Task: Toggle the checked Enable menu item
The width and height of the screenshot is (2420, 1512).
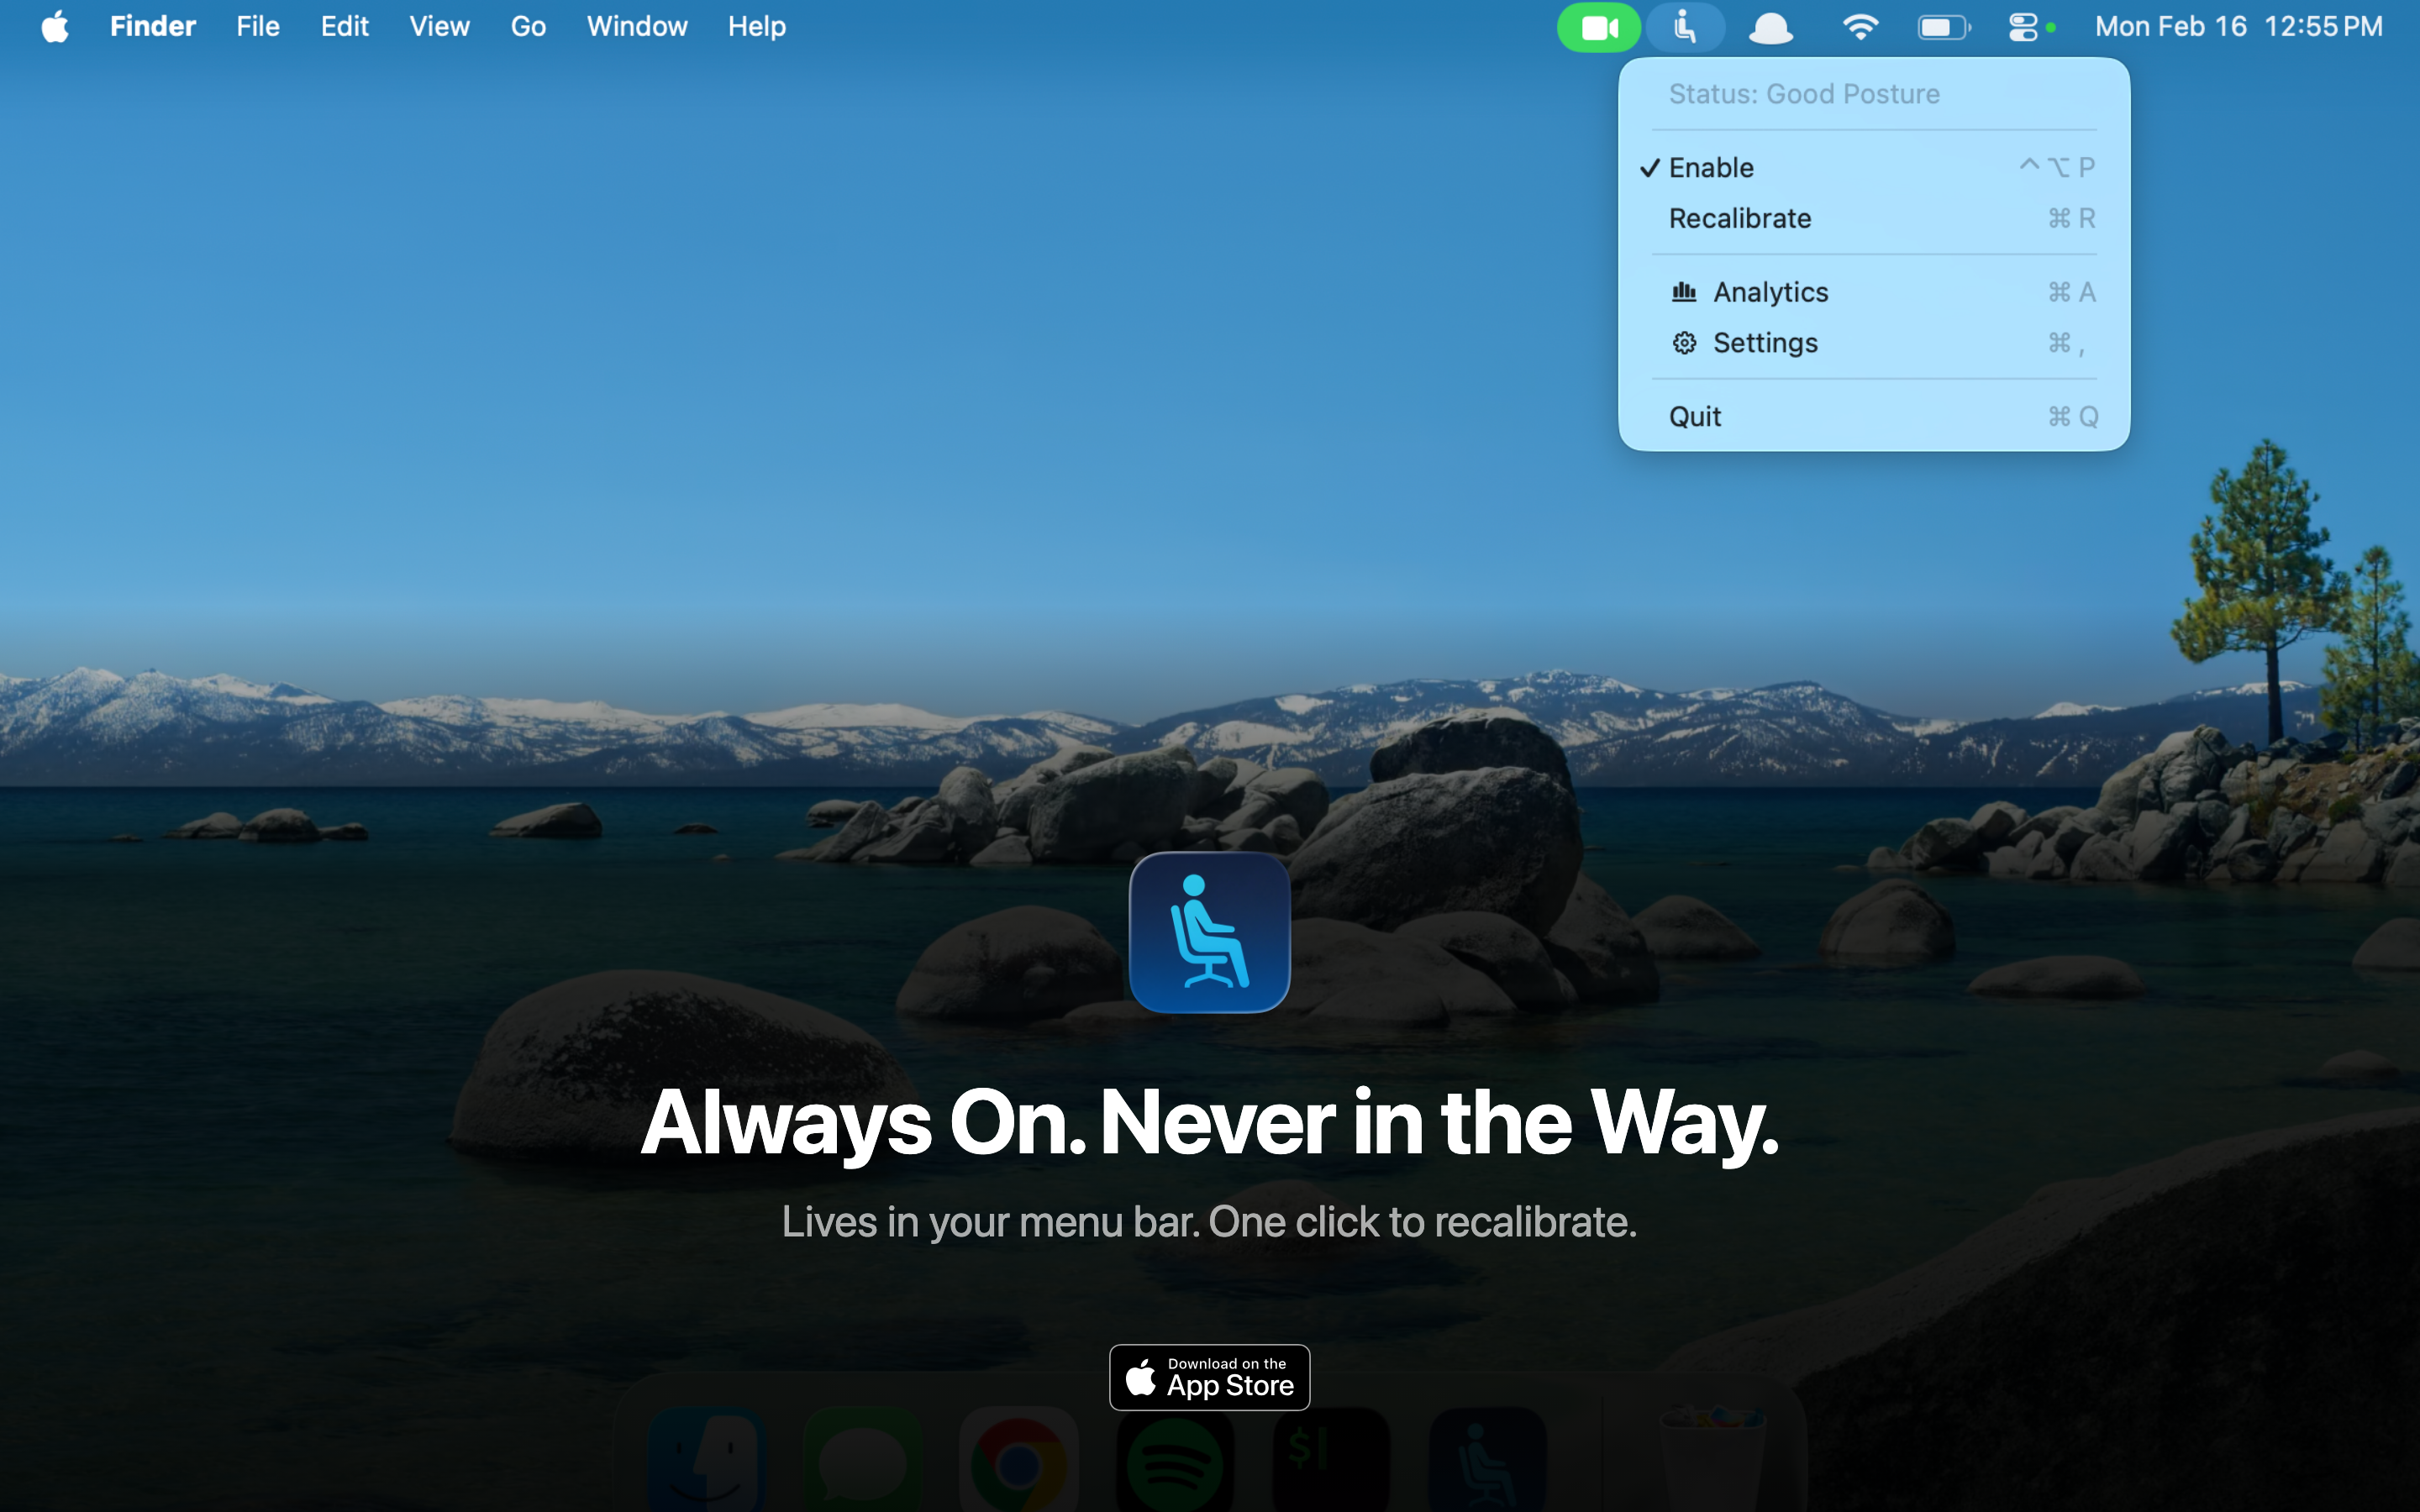Action: [x=1711, y=168]
